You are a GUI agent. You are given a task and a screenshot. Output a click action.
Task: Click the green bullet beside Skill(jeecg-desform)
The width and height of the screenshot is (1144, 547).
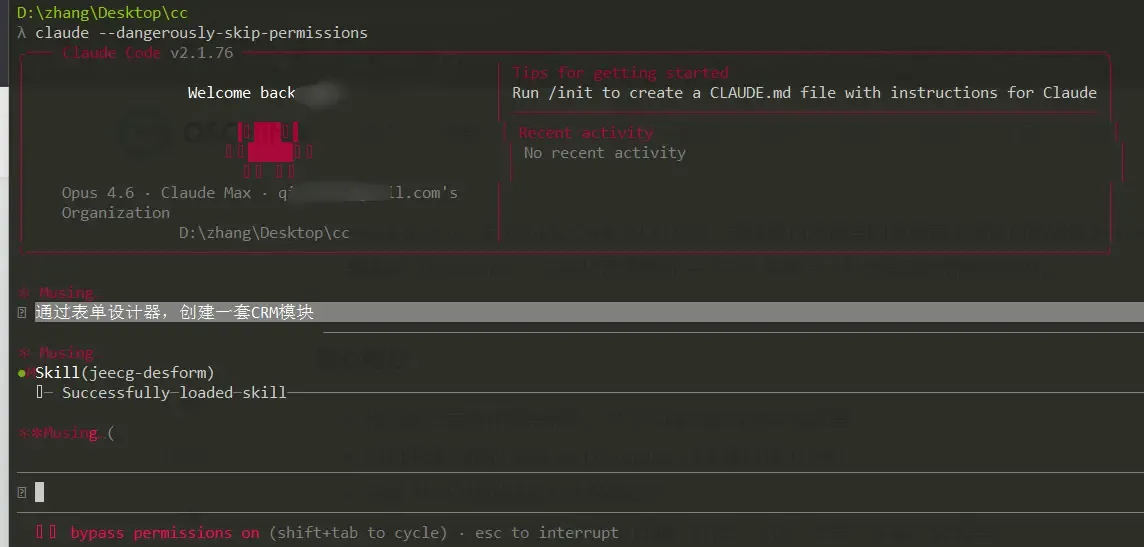coord(22,373)
